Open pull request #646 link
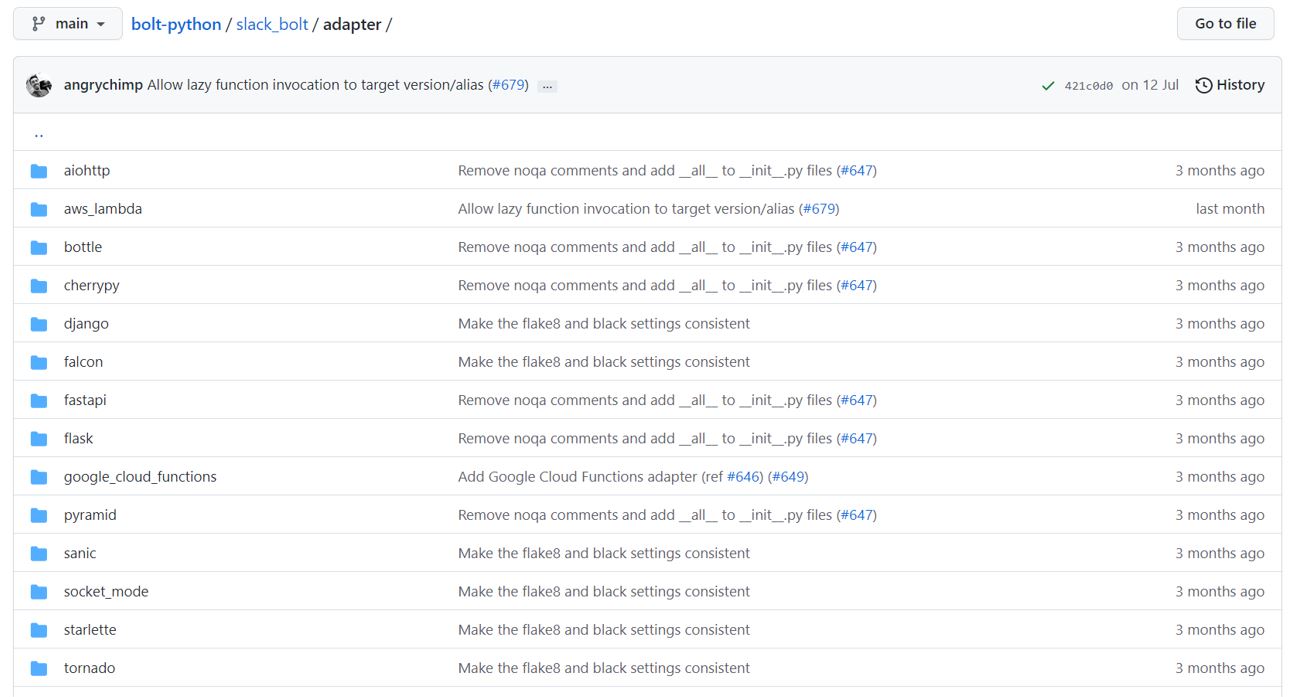This screenshot has height=697, width=1293. tap(744, 477)
